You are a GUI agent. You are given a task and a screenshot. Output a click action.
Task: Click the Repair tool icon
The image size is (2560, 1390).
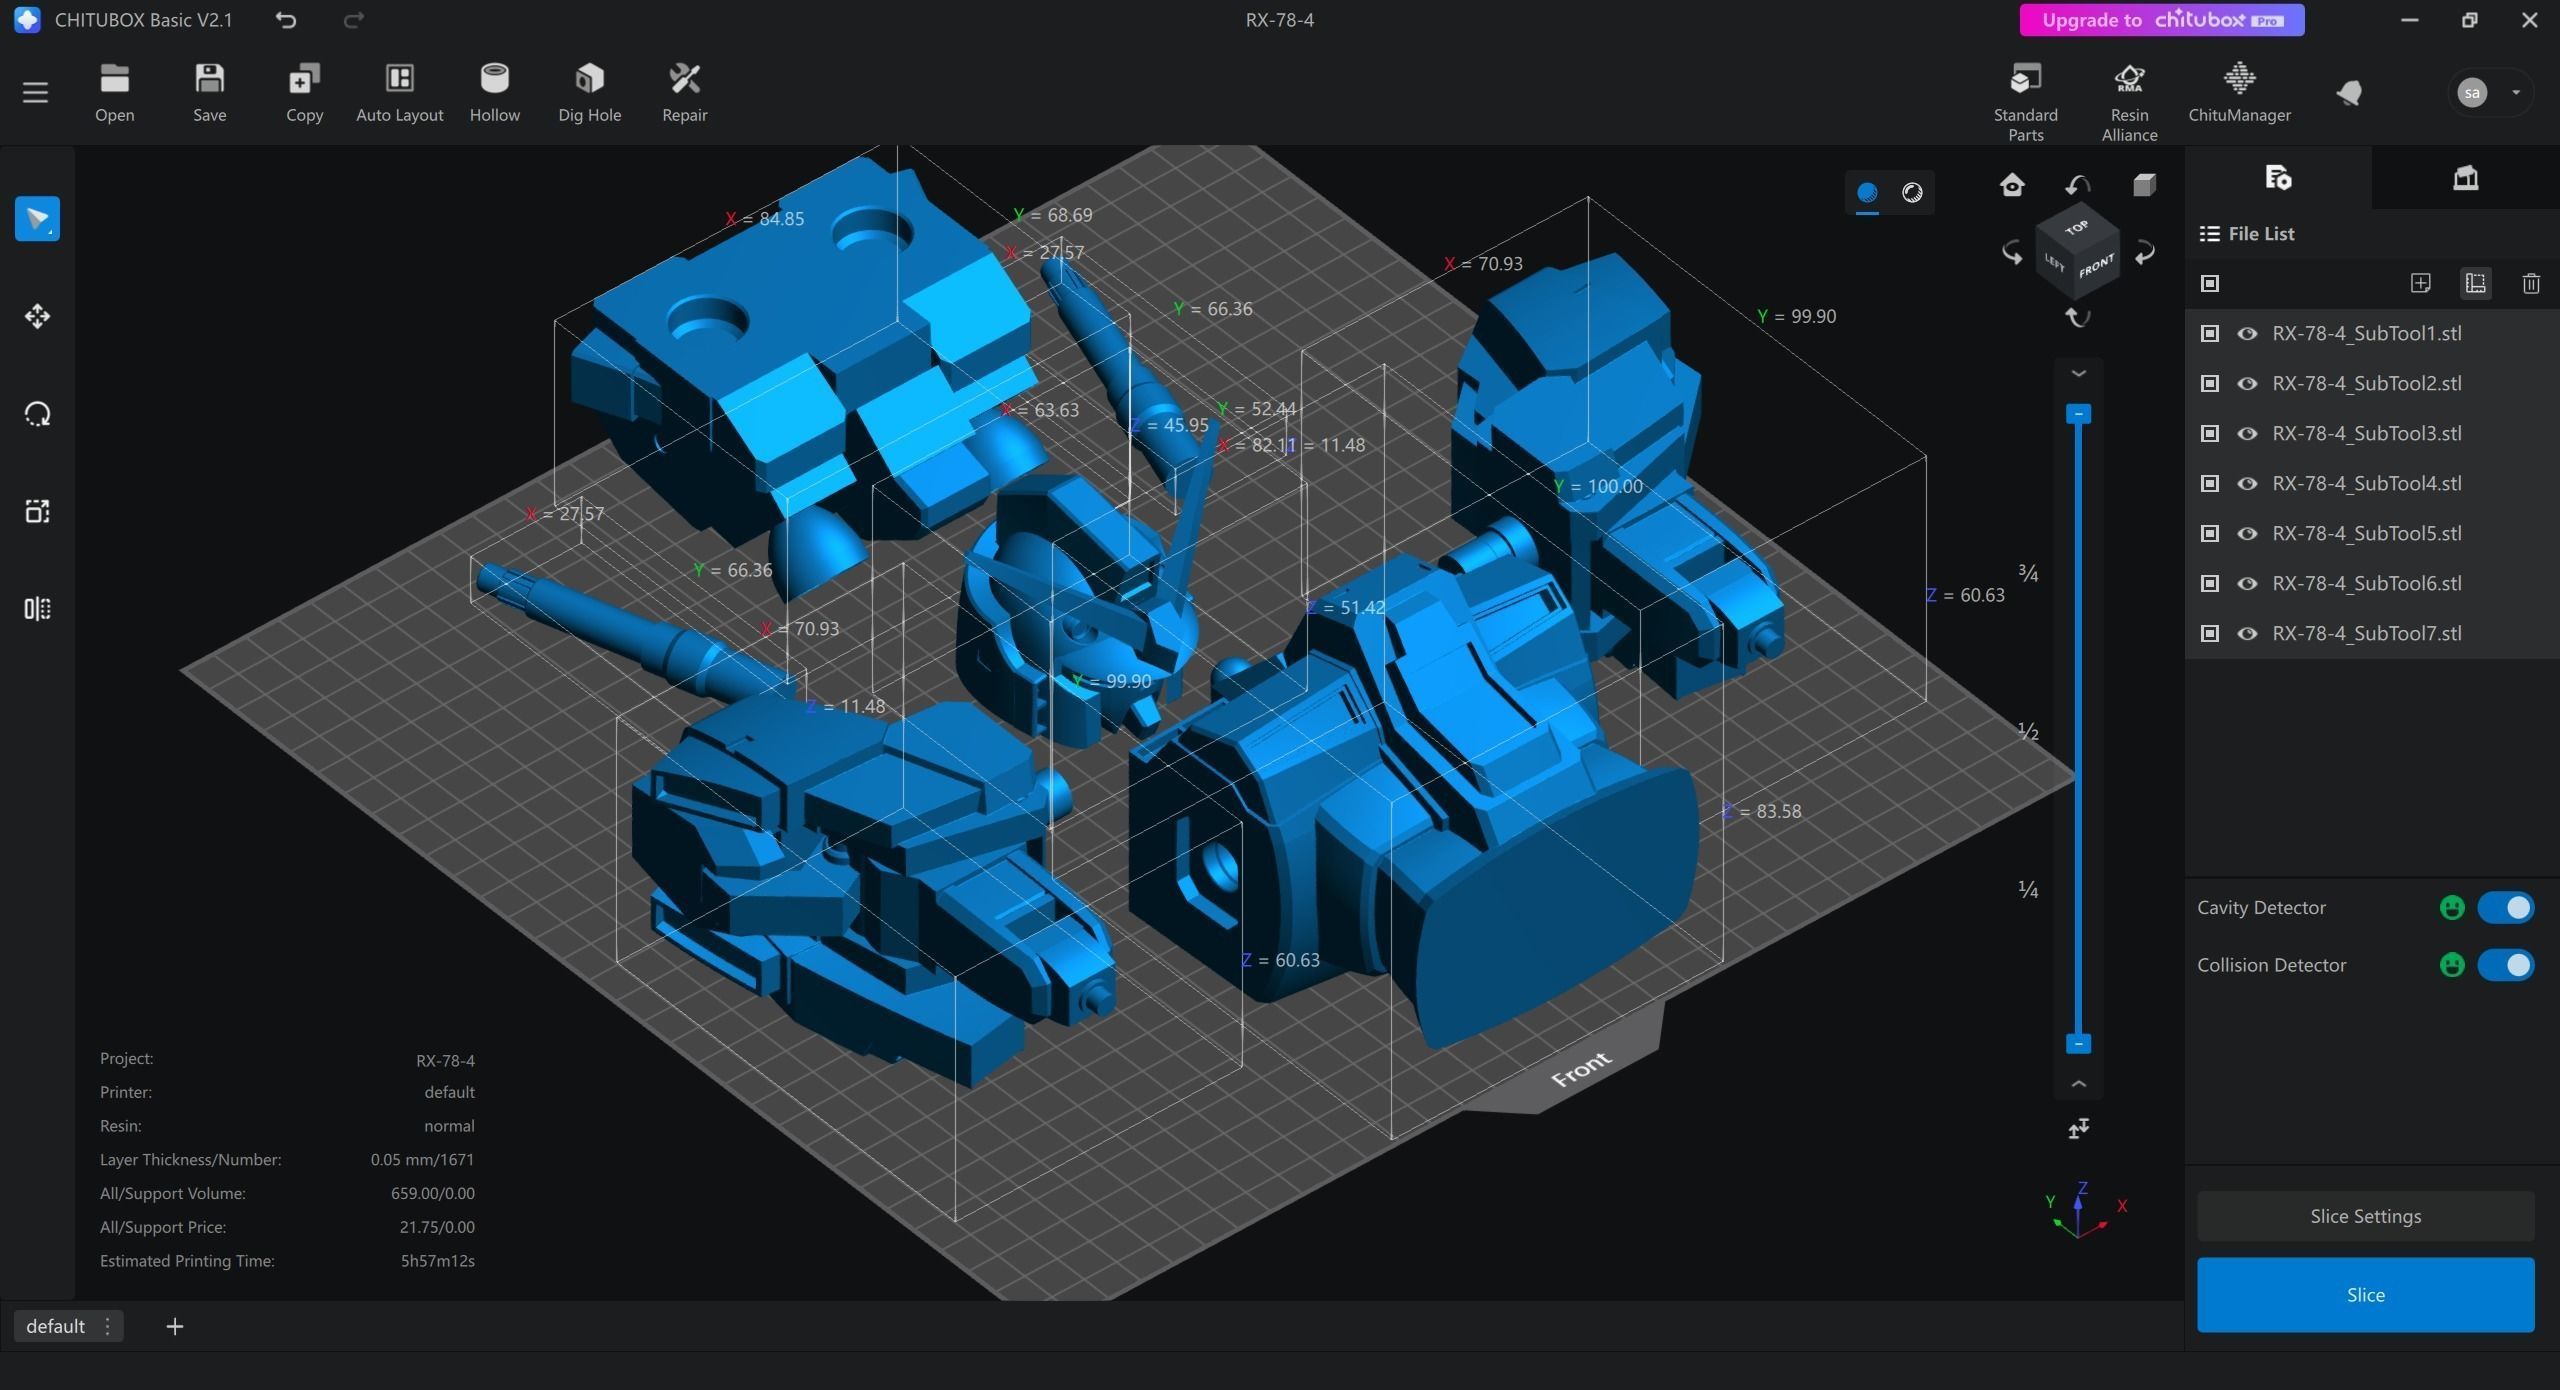click(x=684, y=80)
